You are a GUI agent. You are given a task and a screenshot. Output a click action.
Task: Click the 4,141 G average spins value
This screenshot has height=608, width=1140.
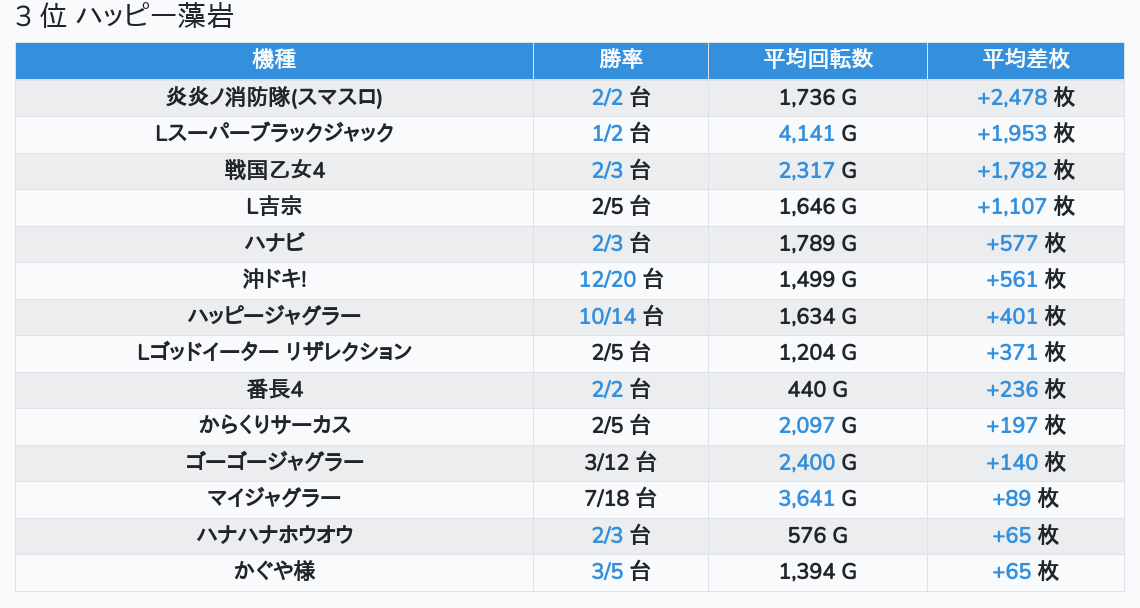(x=806, y=133)
